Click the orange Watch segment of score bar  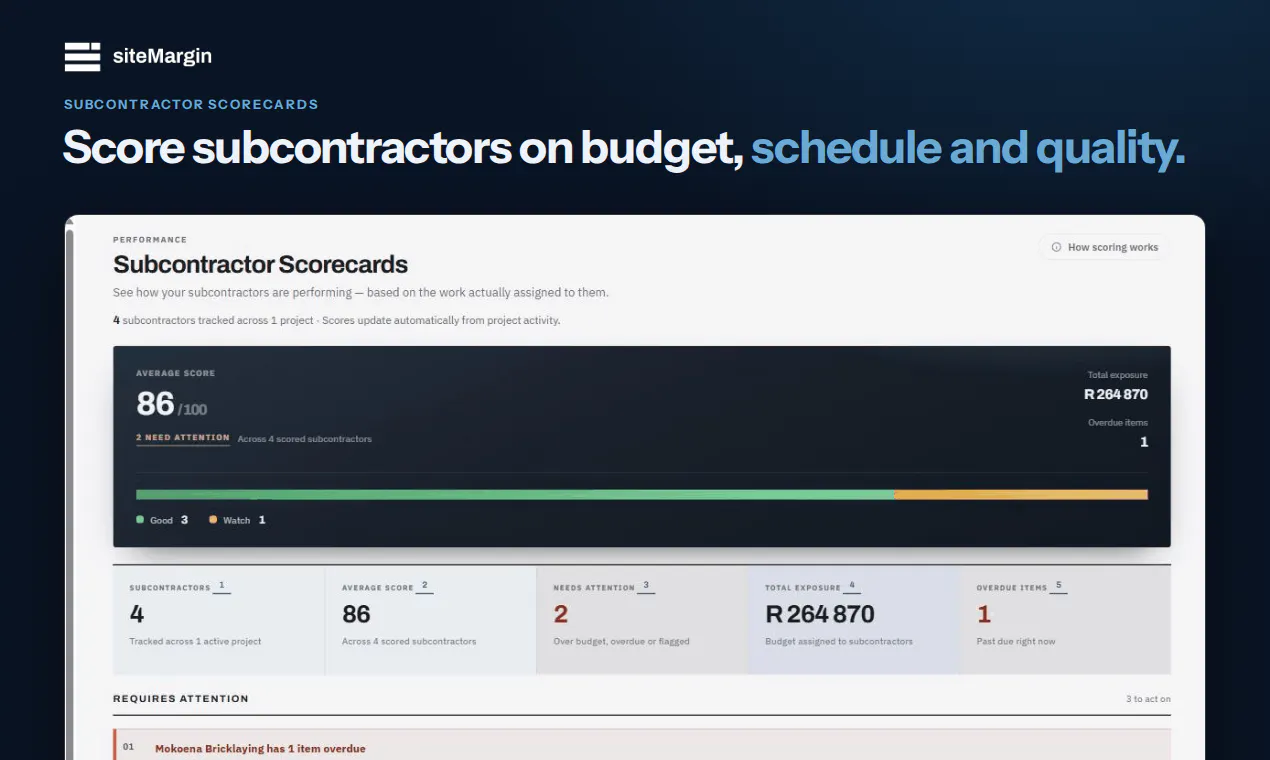(1021, 495)
